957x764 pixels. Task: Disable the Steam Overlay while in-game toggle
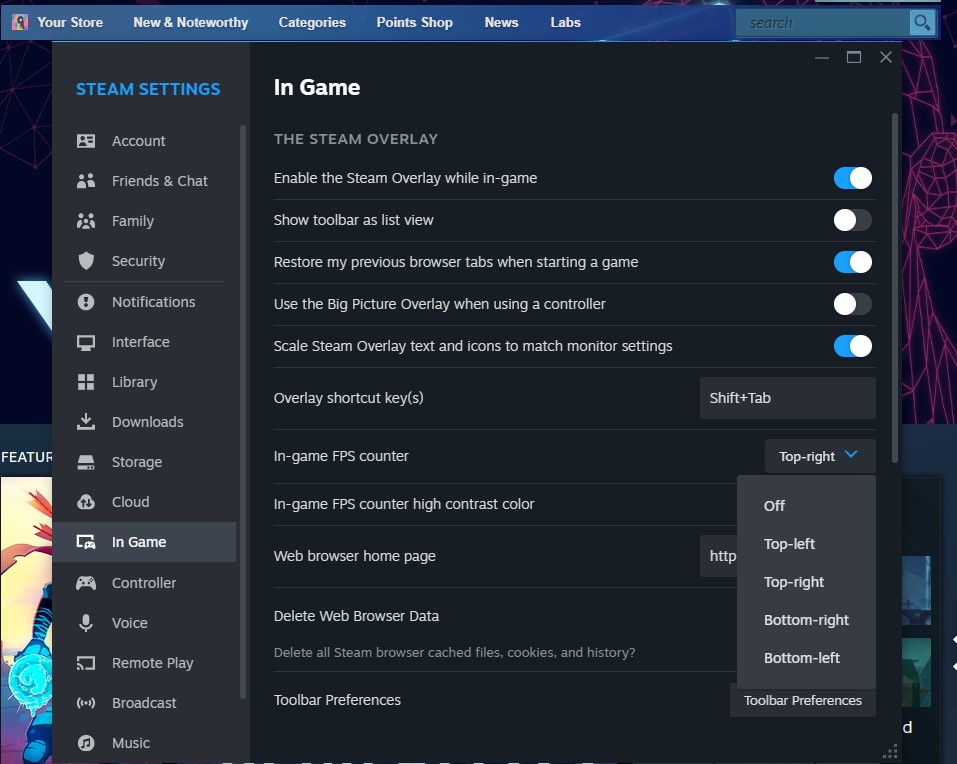[x=853, y=178]
